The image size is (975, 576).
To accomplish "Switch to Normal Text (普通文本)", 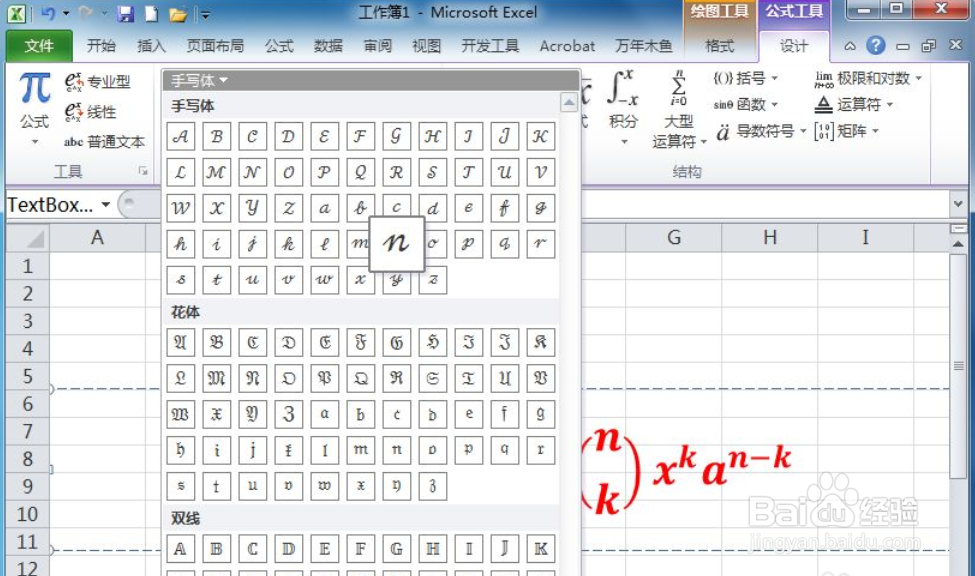I will (x=104, y=142).
